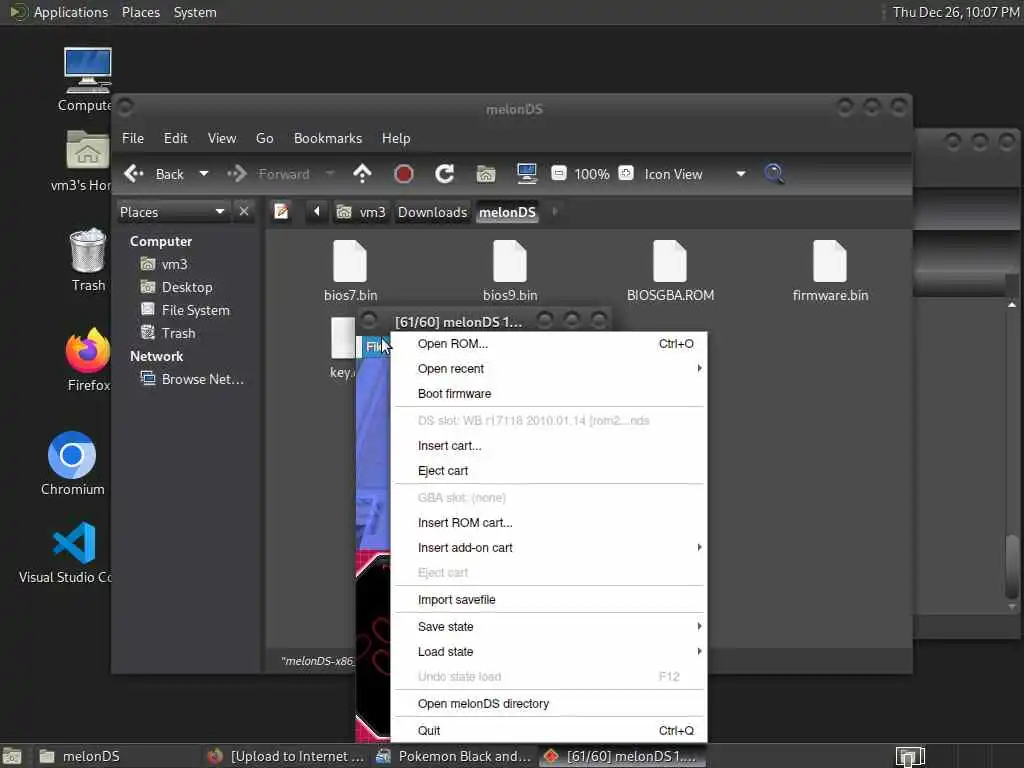This screenshot has width=1024, height=768.
Task: Open the file manager File menu
Action: [x=133, y=138]
